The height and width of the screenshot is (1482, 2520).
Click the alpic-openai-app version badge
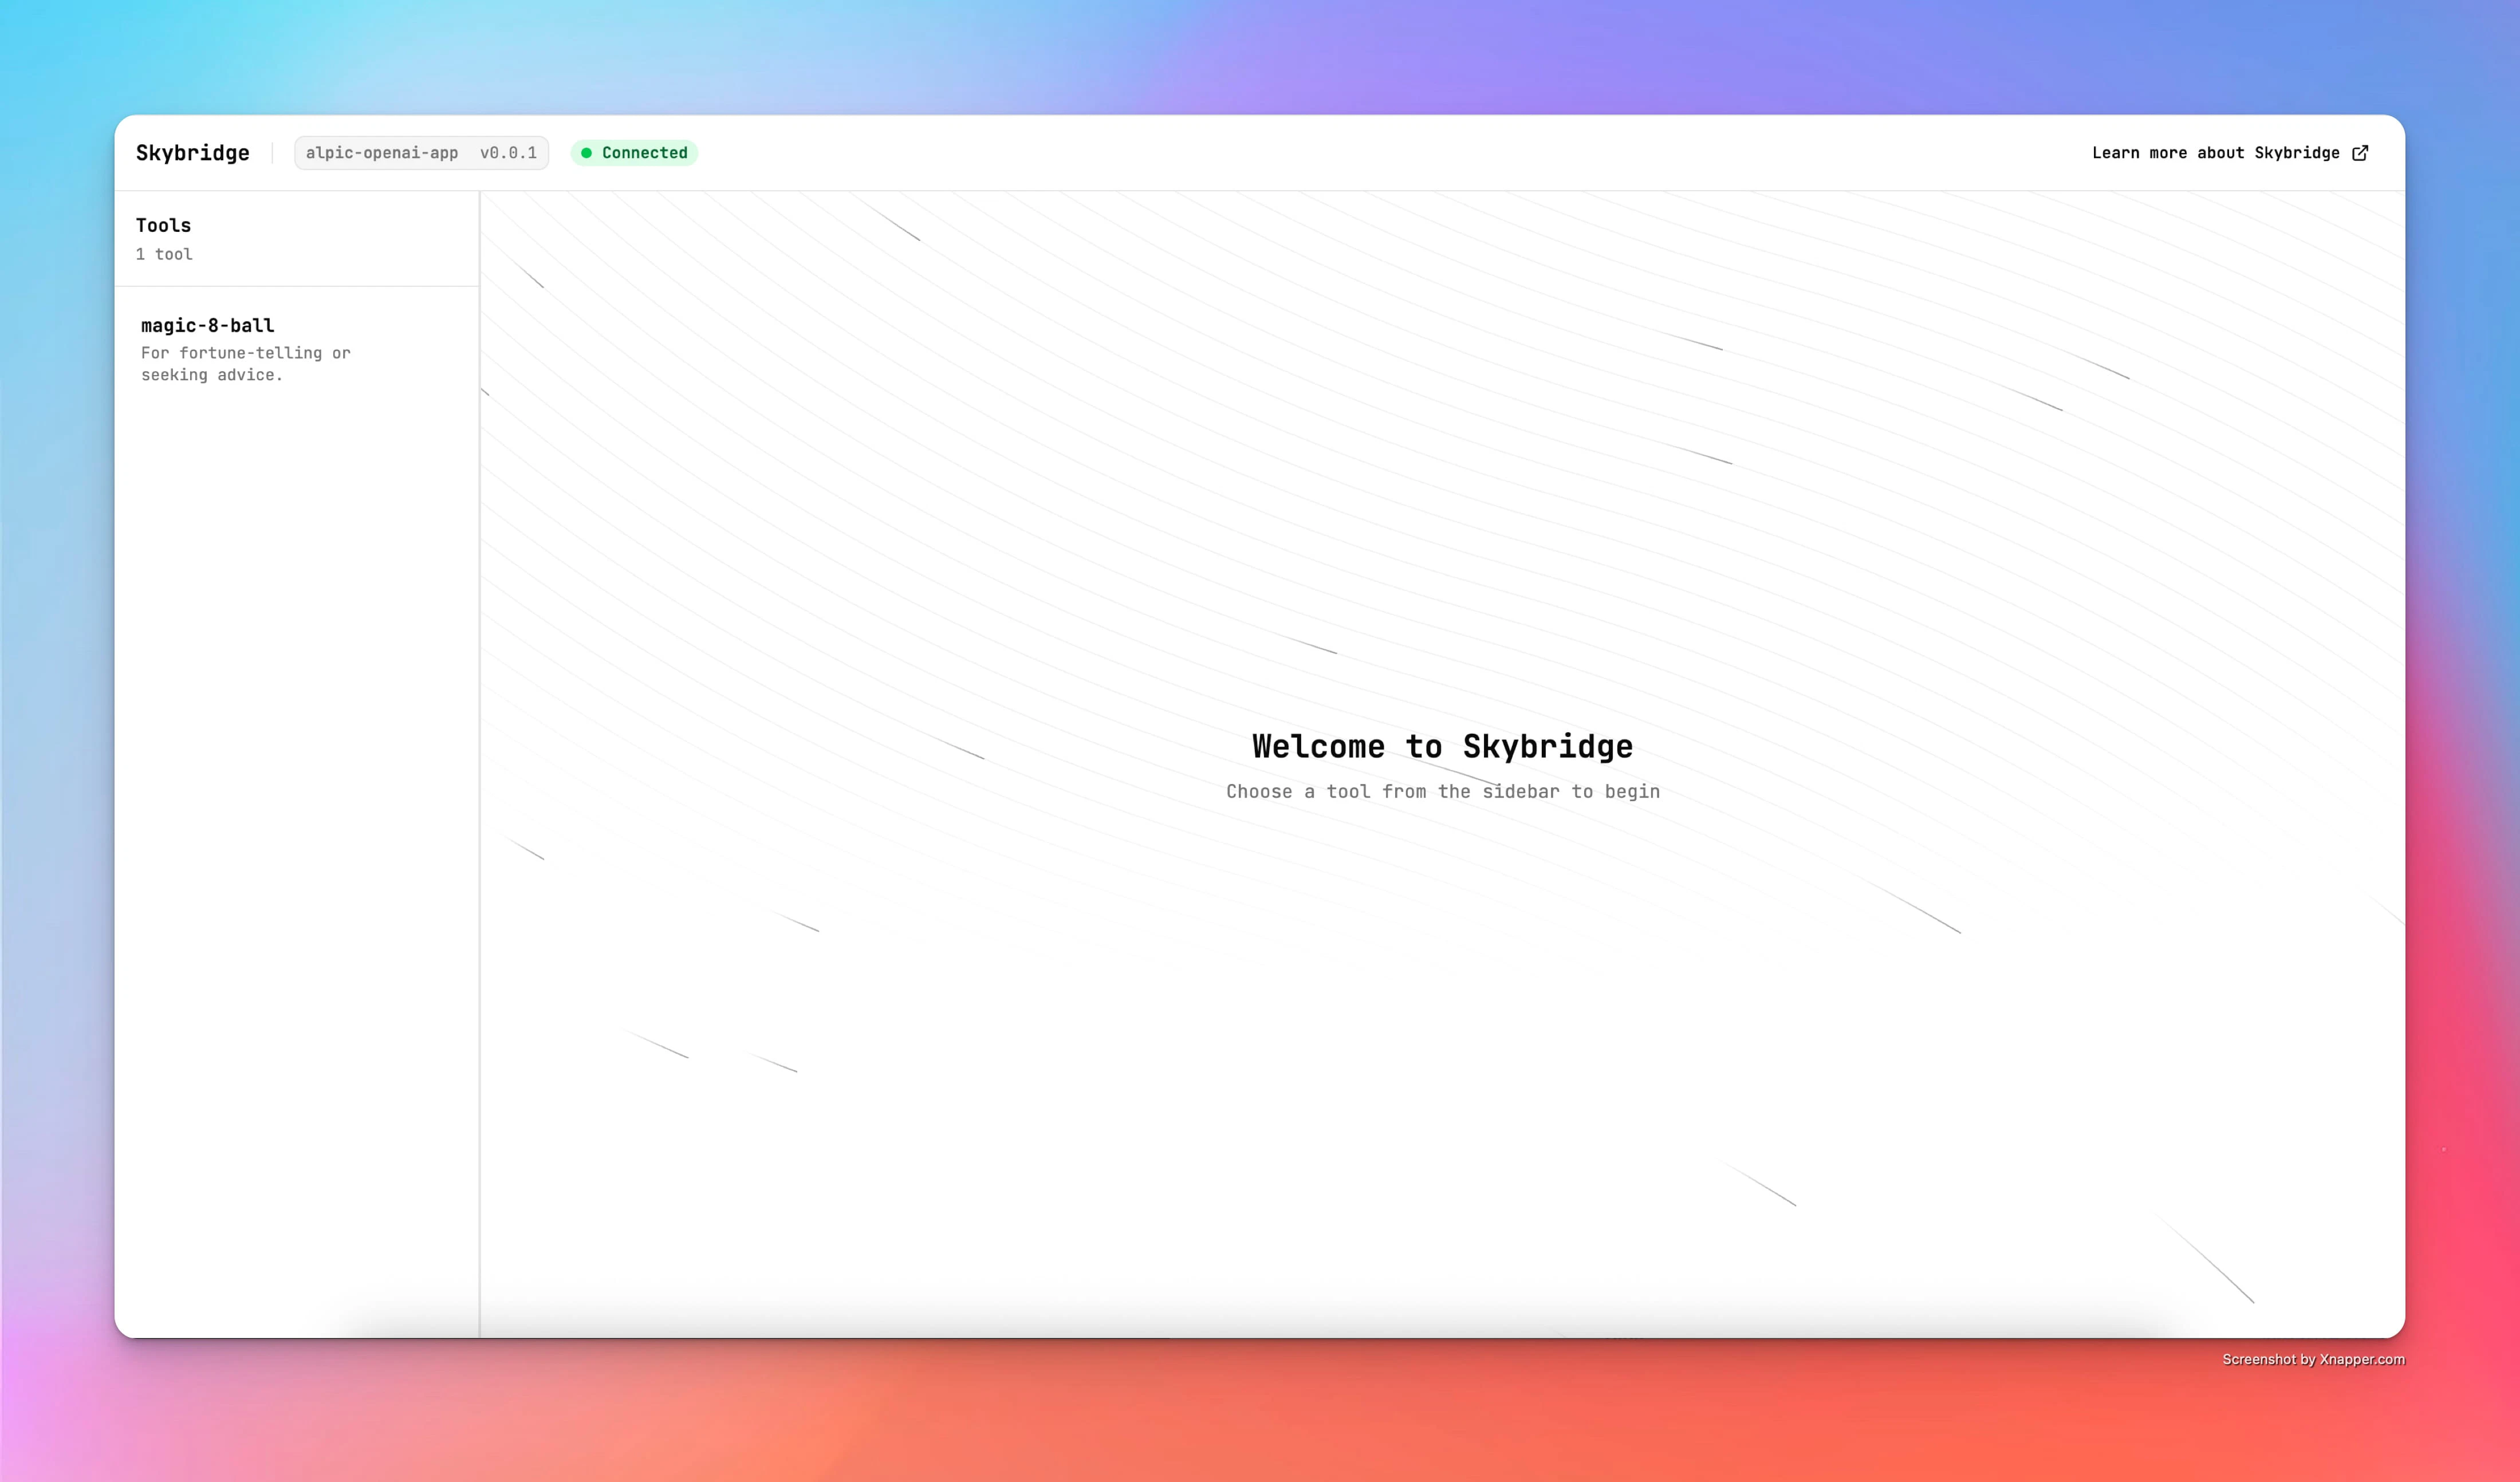click(x=421, y=153)
